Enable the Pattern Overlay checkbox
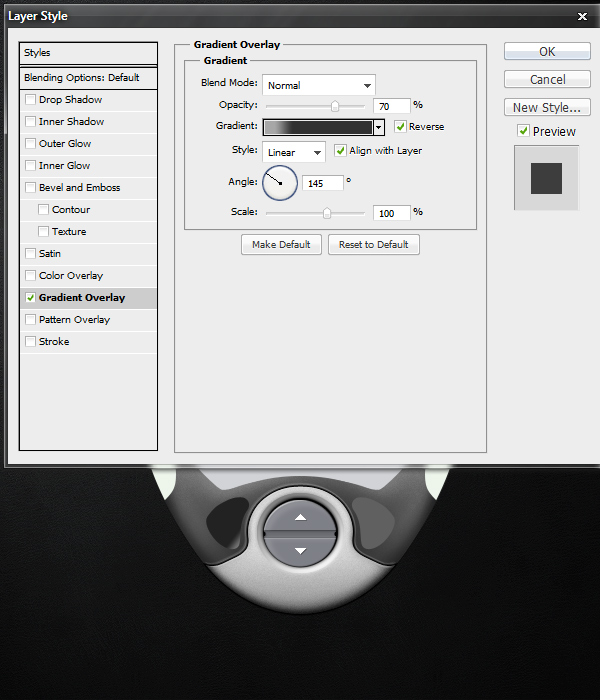 [30, 320]
